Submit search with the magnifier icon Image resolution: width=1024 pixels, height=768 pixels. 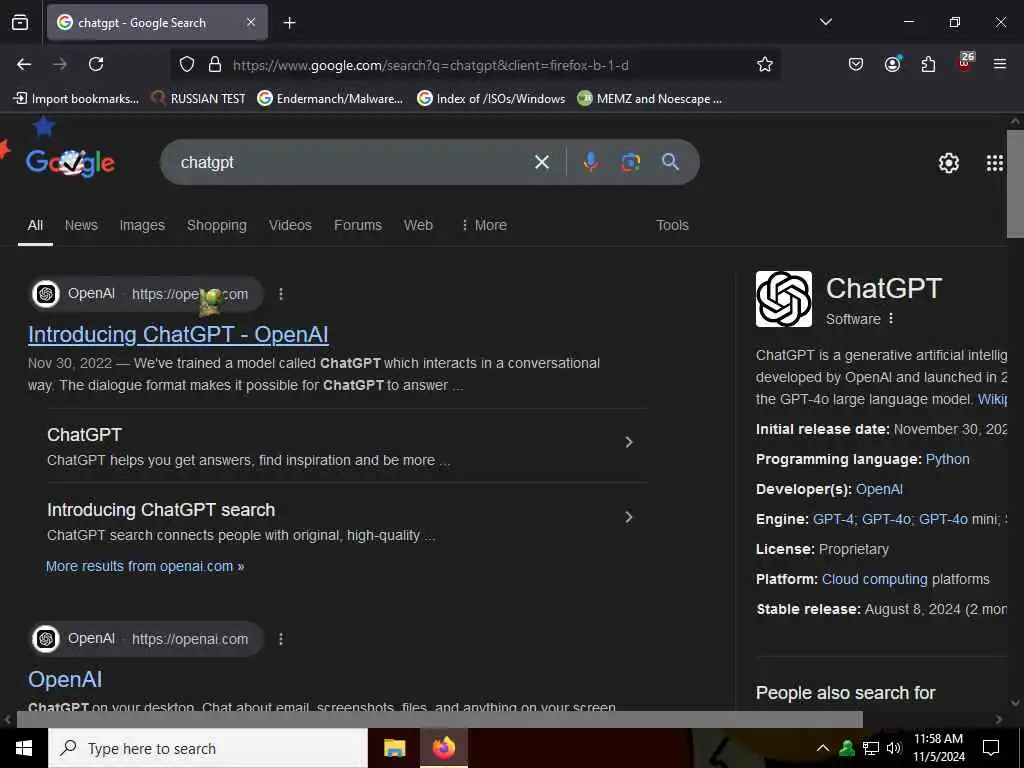click(x=670, y=161)
